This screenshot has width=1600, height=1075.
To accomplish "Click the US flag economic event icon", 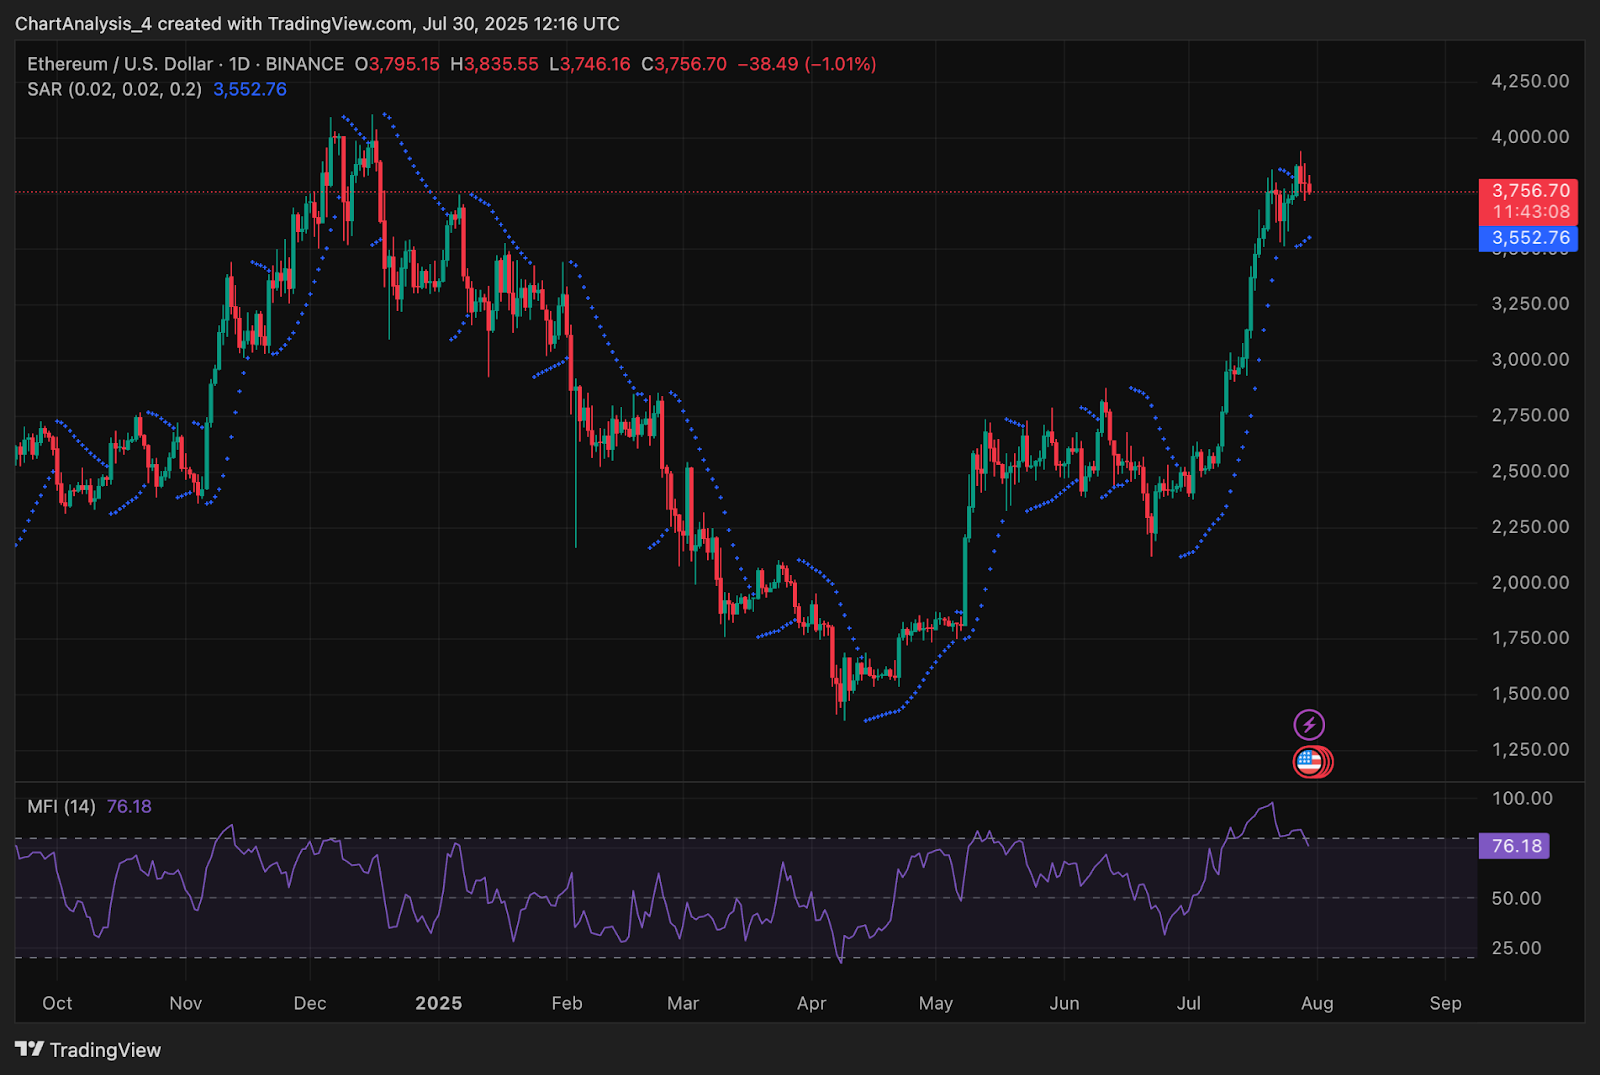I will (x=1309, y=762).
